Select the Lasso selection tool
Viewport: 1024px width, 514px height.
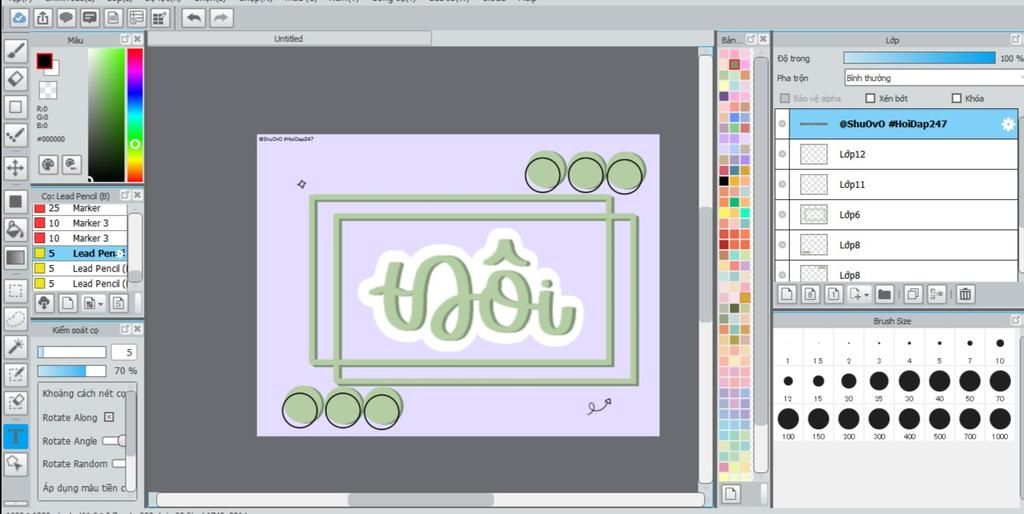coord(16,319)
